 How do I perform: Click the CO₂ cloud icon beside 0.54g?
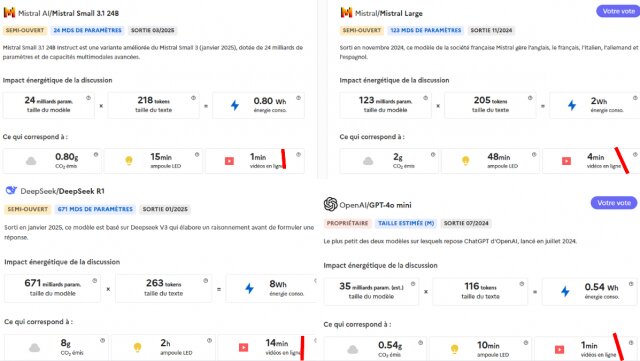(353, 350)
